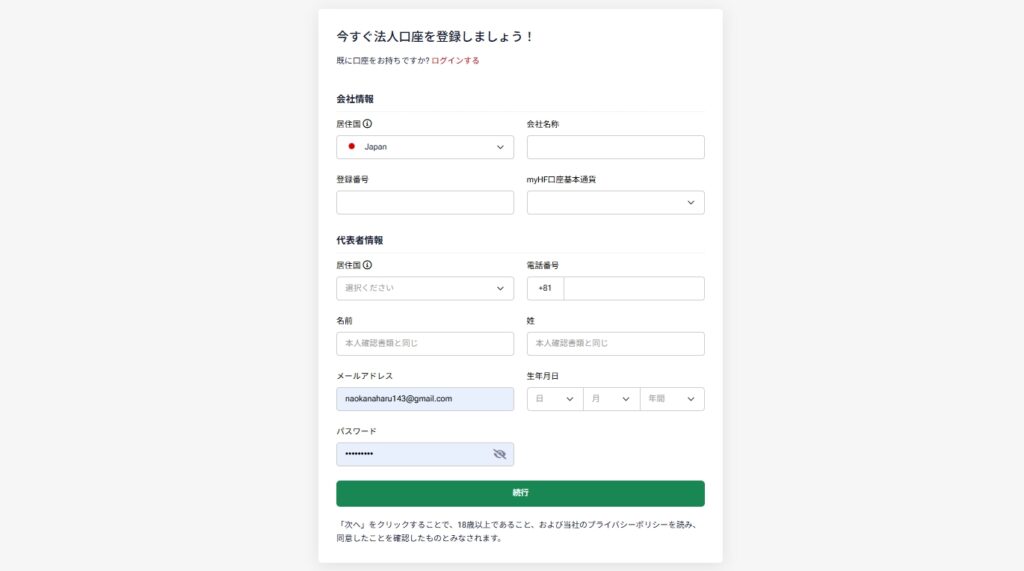The width and height of the screenshot is (1024, 571).
Task: Click into the 登録番号 input field
Action: 425,203
